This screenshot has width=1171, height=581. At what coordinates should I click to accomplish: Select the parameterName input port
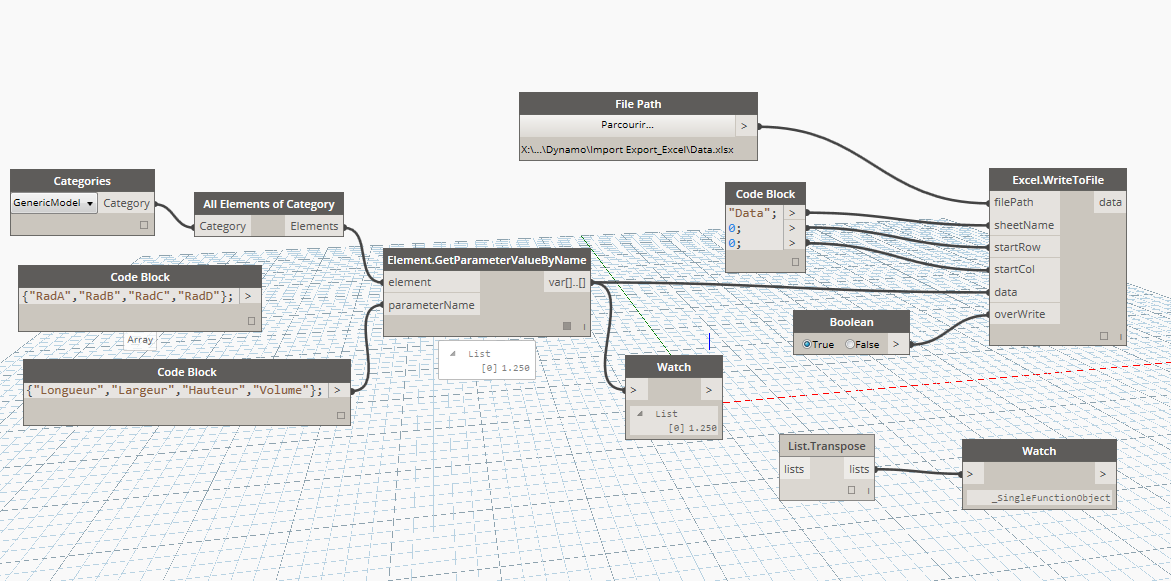point(431,305)
